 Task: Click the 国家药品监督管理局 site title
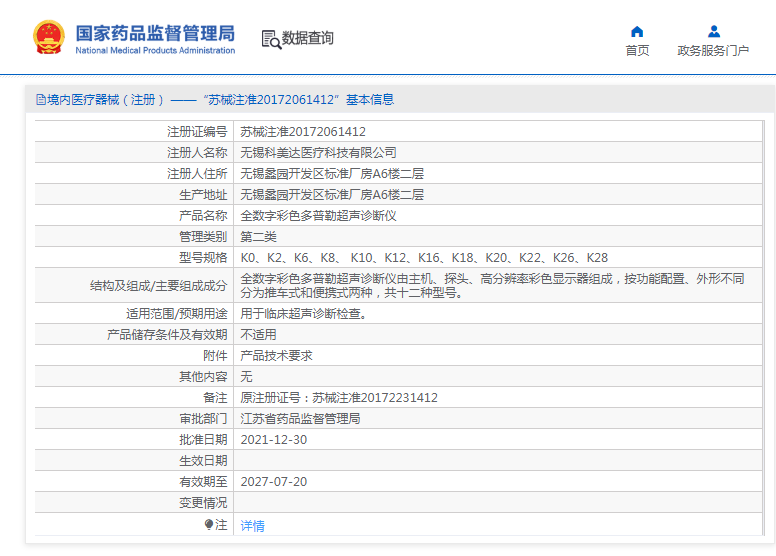coord(155,31)
